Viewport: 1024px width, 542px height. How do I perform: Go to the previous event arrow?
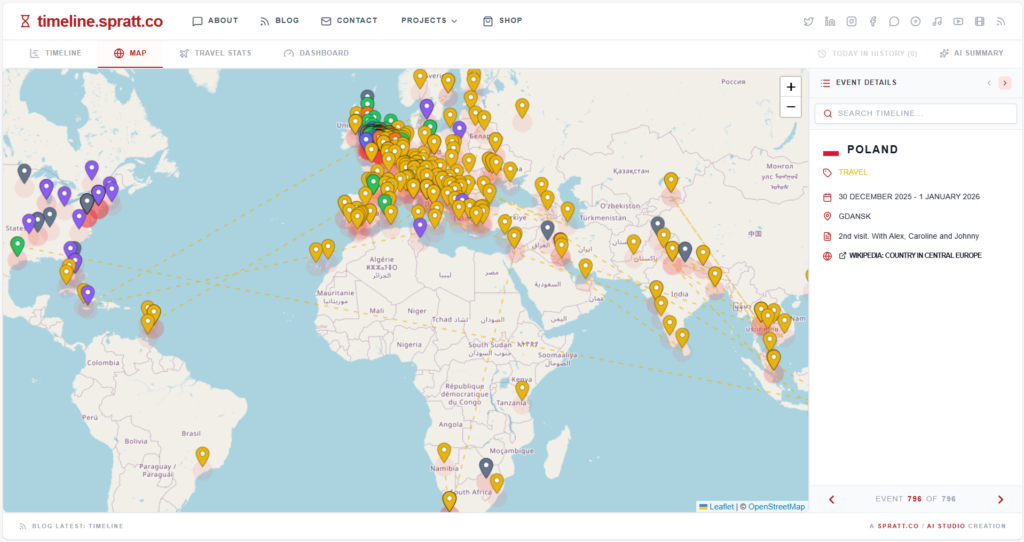tap(831, 499)
